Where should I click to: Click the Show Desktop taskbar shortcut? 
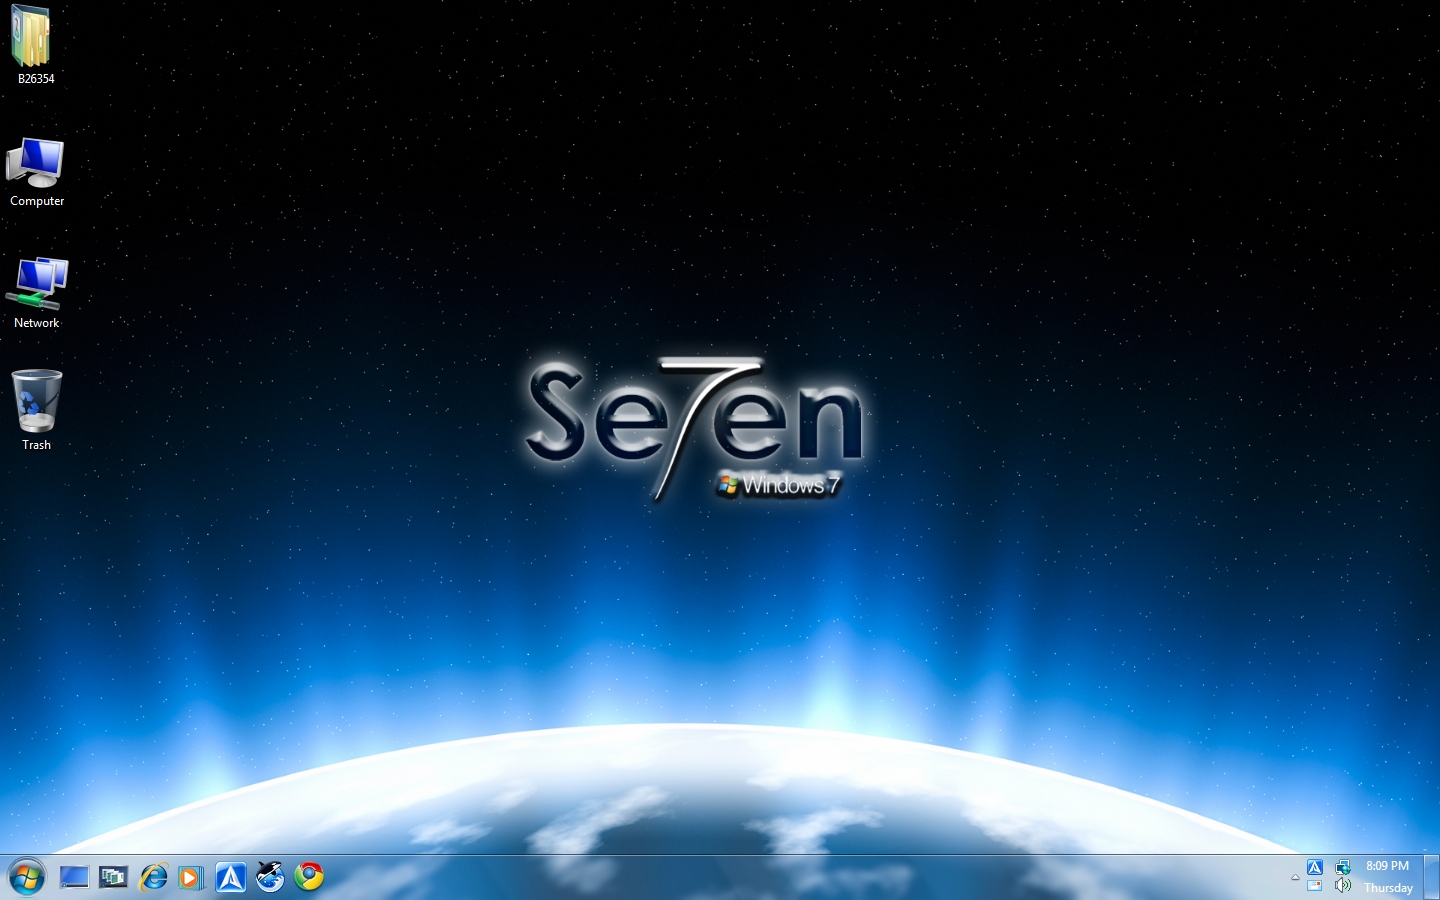point(74,878)
